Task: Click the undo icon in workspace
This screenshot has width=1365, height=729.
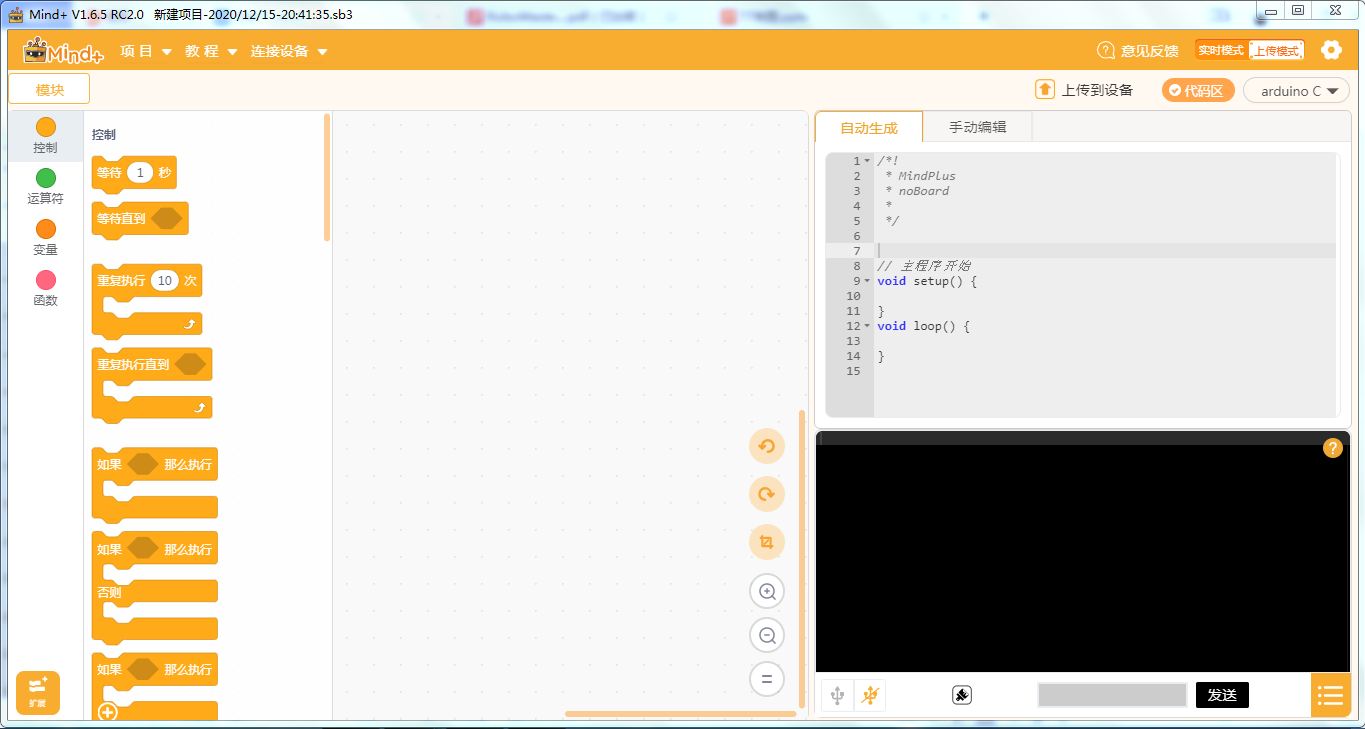Action: (767, 446)
